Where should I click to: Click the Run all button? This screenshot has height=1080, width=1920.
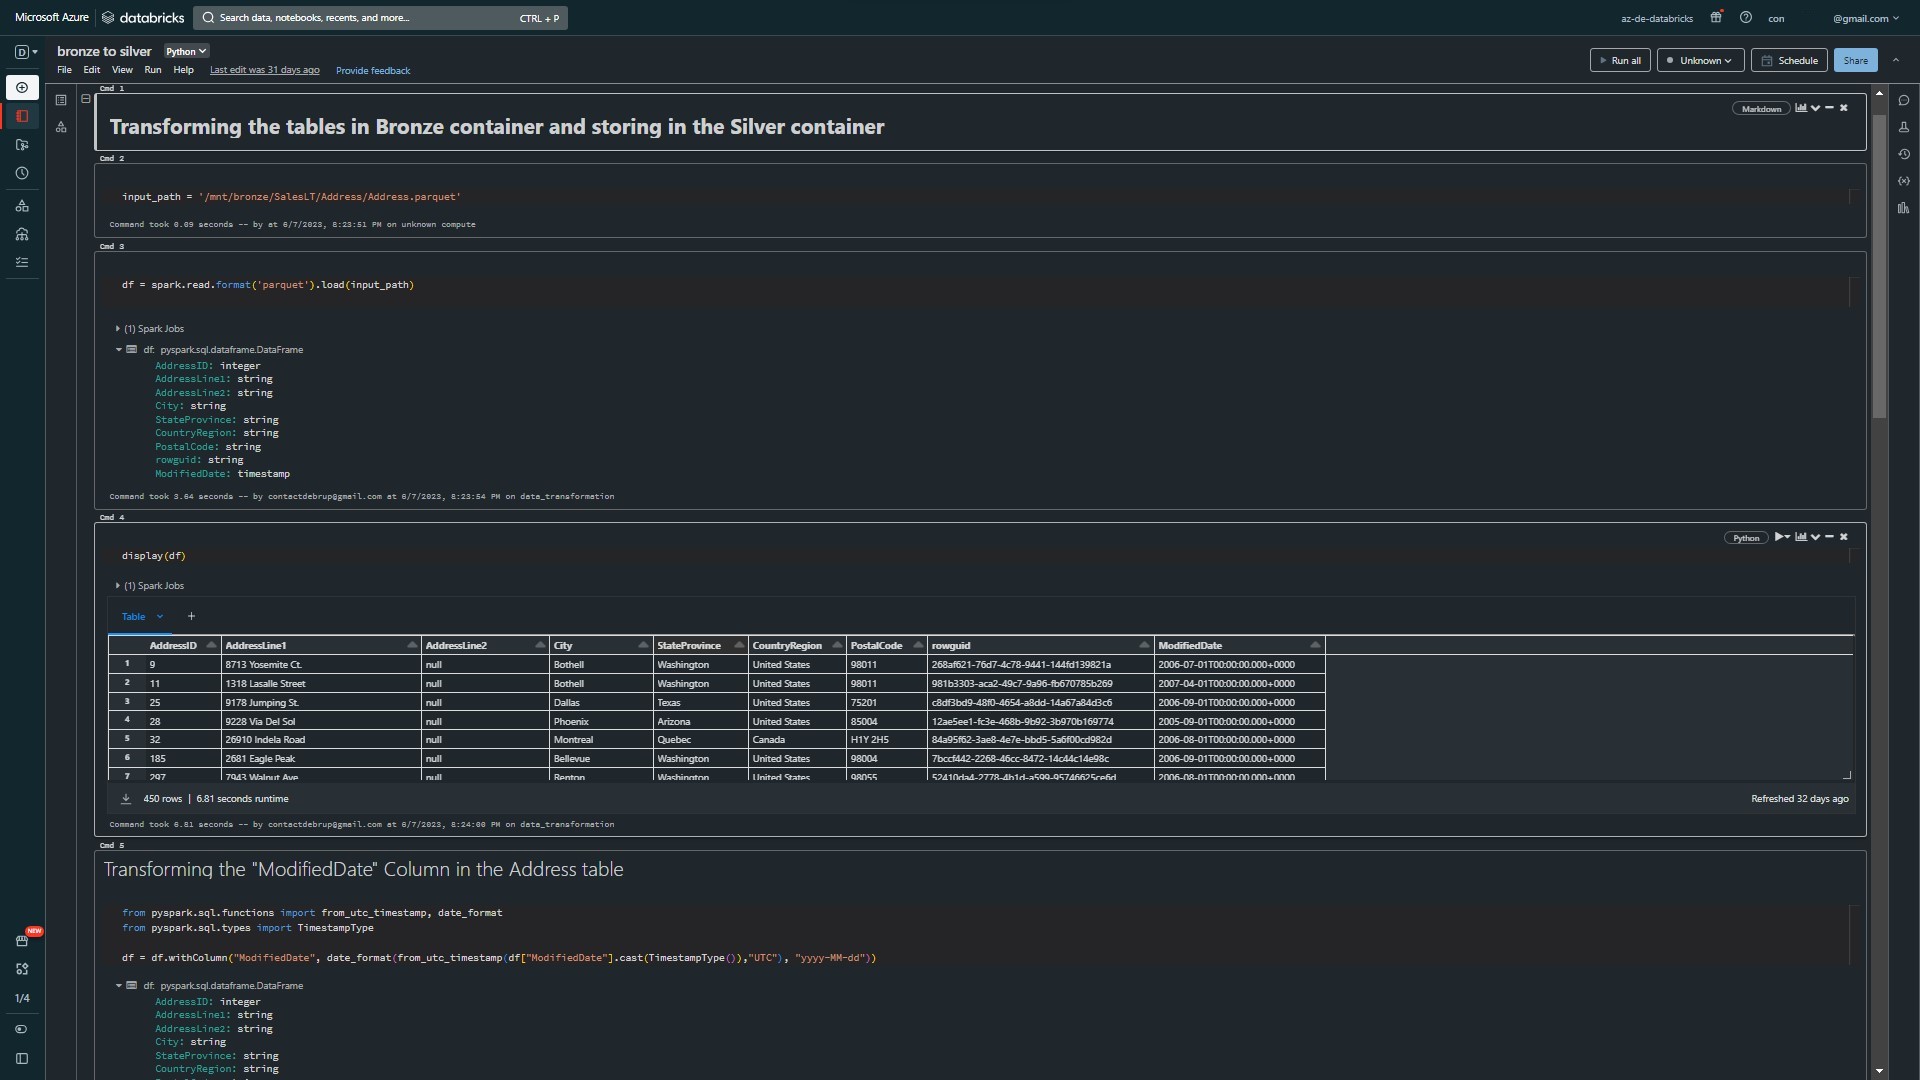coord(1621,60)
